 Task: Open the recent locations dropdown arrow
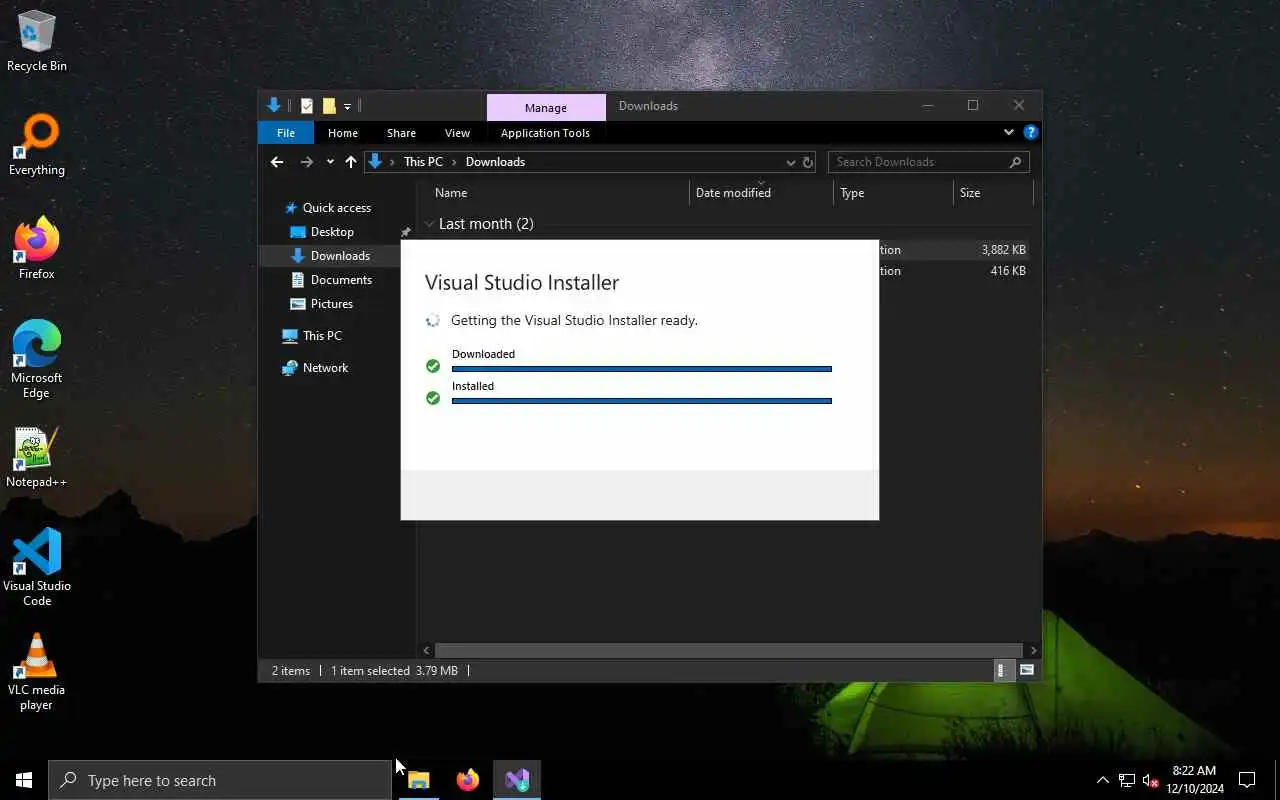point(330,162)
